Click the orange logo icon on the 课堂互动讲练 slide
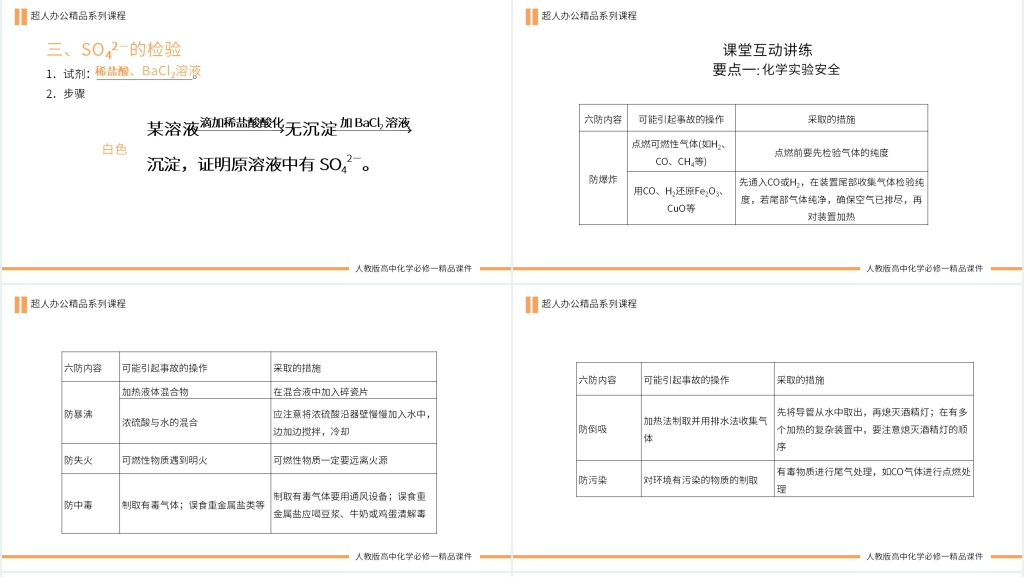The width and height of the screenshot is (1024, 577). point(531,16)
